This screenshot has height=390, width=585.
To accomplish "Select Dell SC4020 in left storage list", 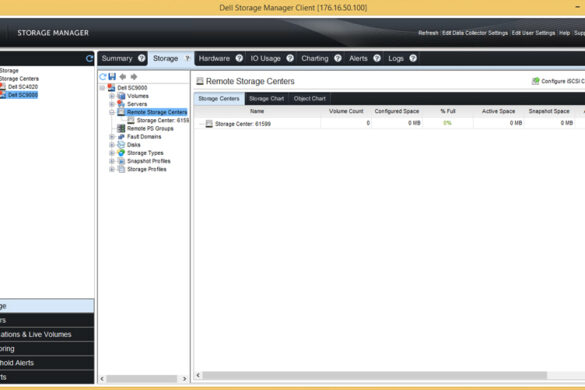I will (23, 87).
